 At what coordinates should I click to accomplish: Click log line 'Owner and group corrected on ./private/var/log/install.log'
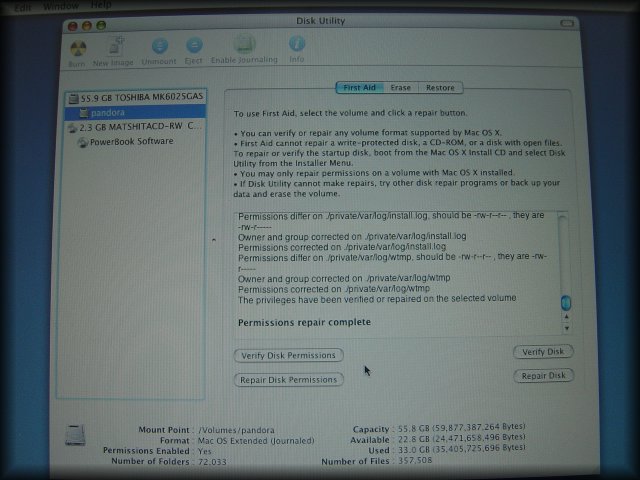click(352, 237)
